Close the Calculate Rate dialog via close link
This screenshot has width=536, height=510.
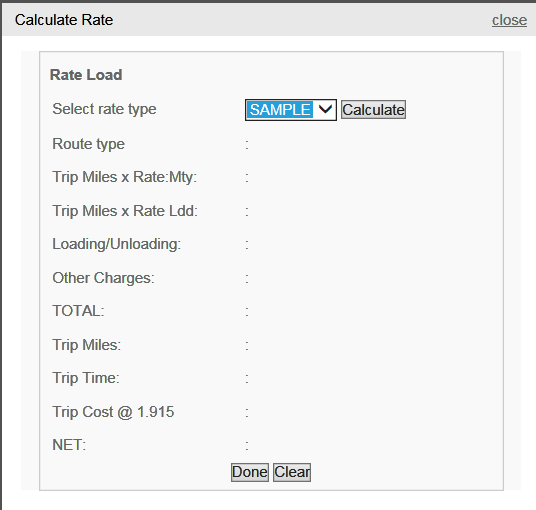(x=509, y=20)
